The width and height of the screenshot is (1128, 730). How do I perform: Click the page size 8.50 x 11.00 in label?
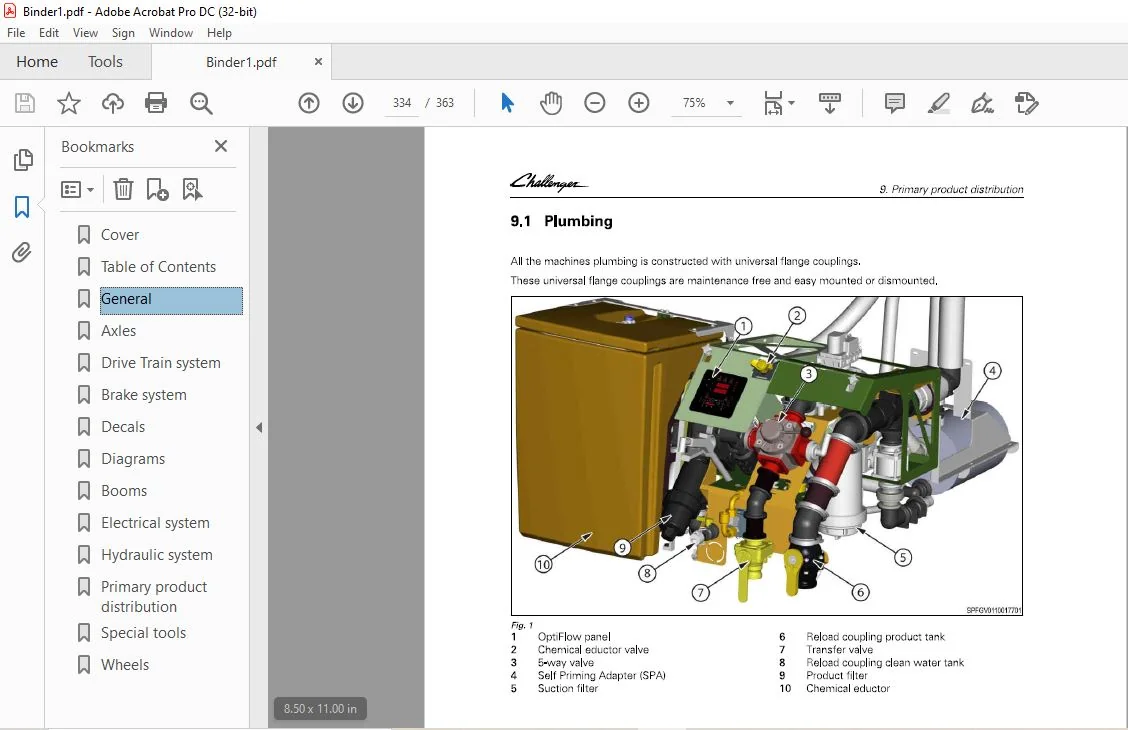(319, 708)
